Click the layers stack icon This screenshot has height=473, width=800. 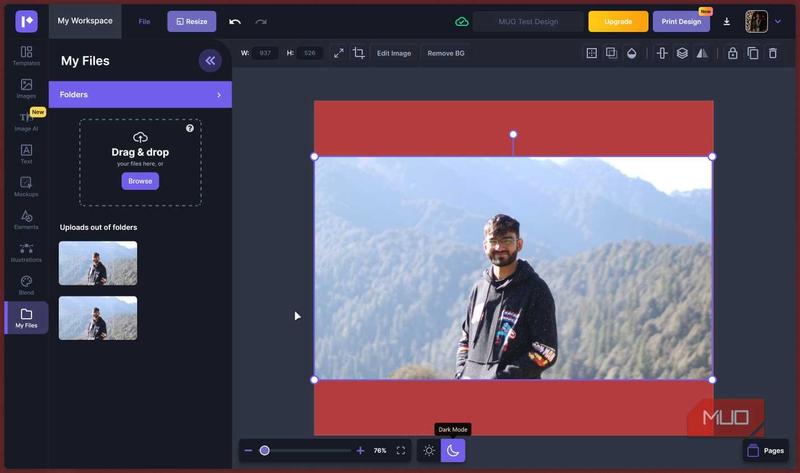[682, 53]
